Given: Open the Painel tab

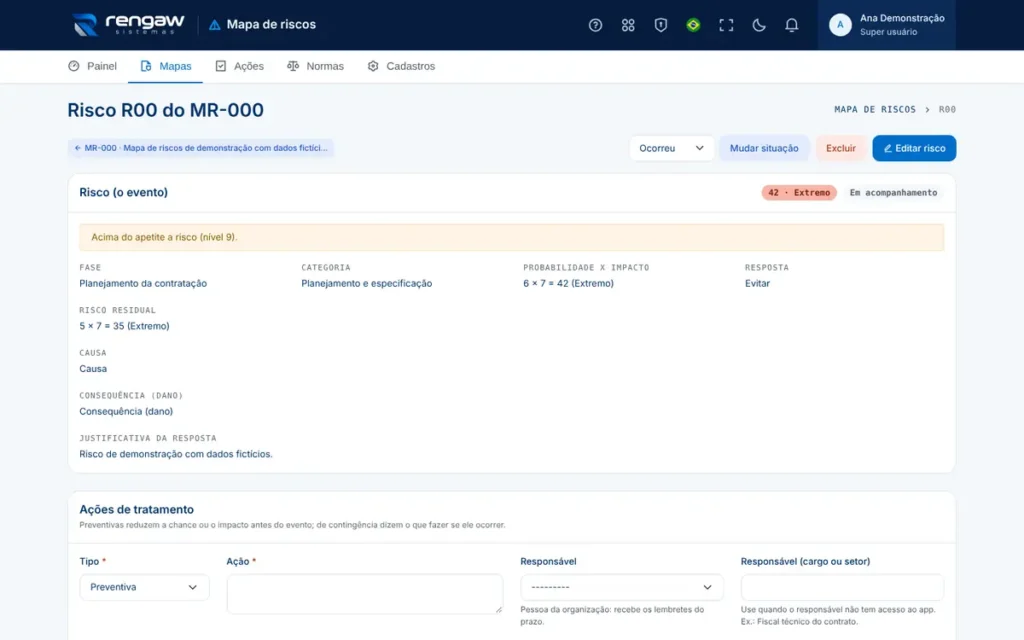Looking at the screenshot, I should tap(92, 66).
